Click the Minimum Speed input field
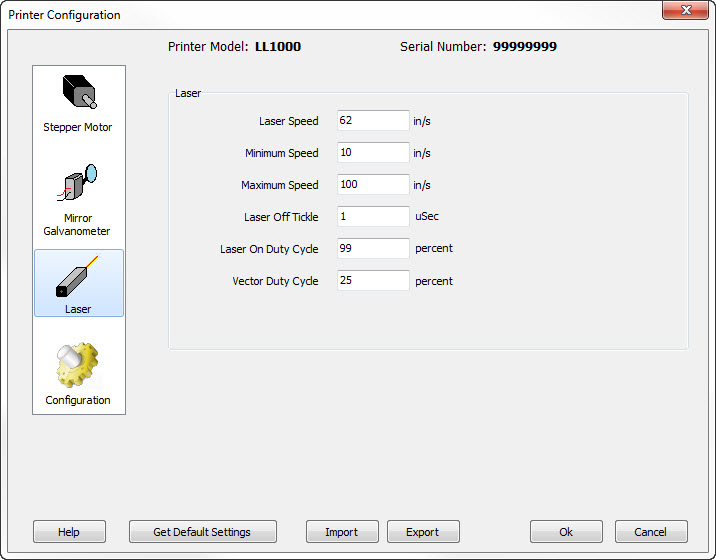Image resolution: width=716 pixels, height=560 pixels. (373, 153)
